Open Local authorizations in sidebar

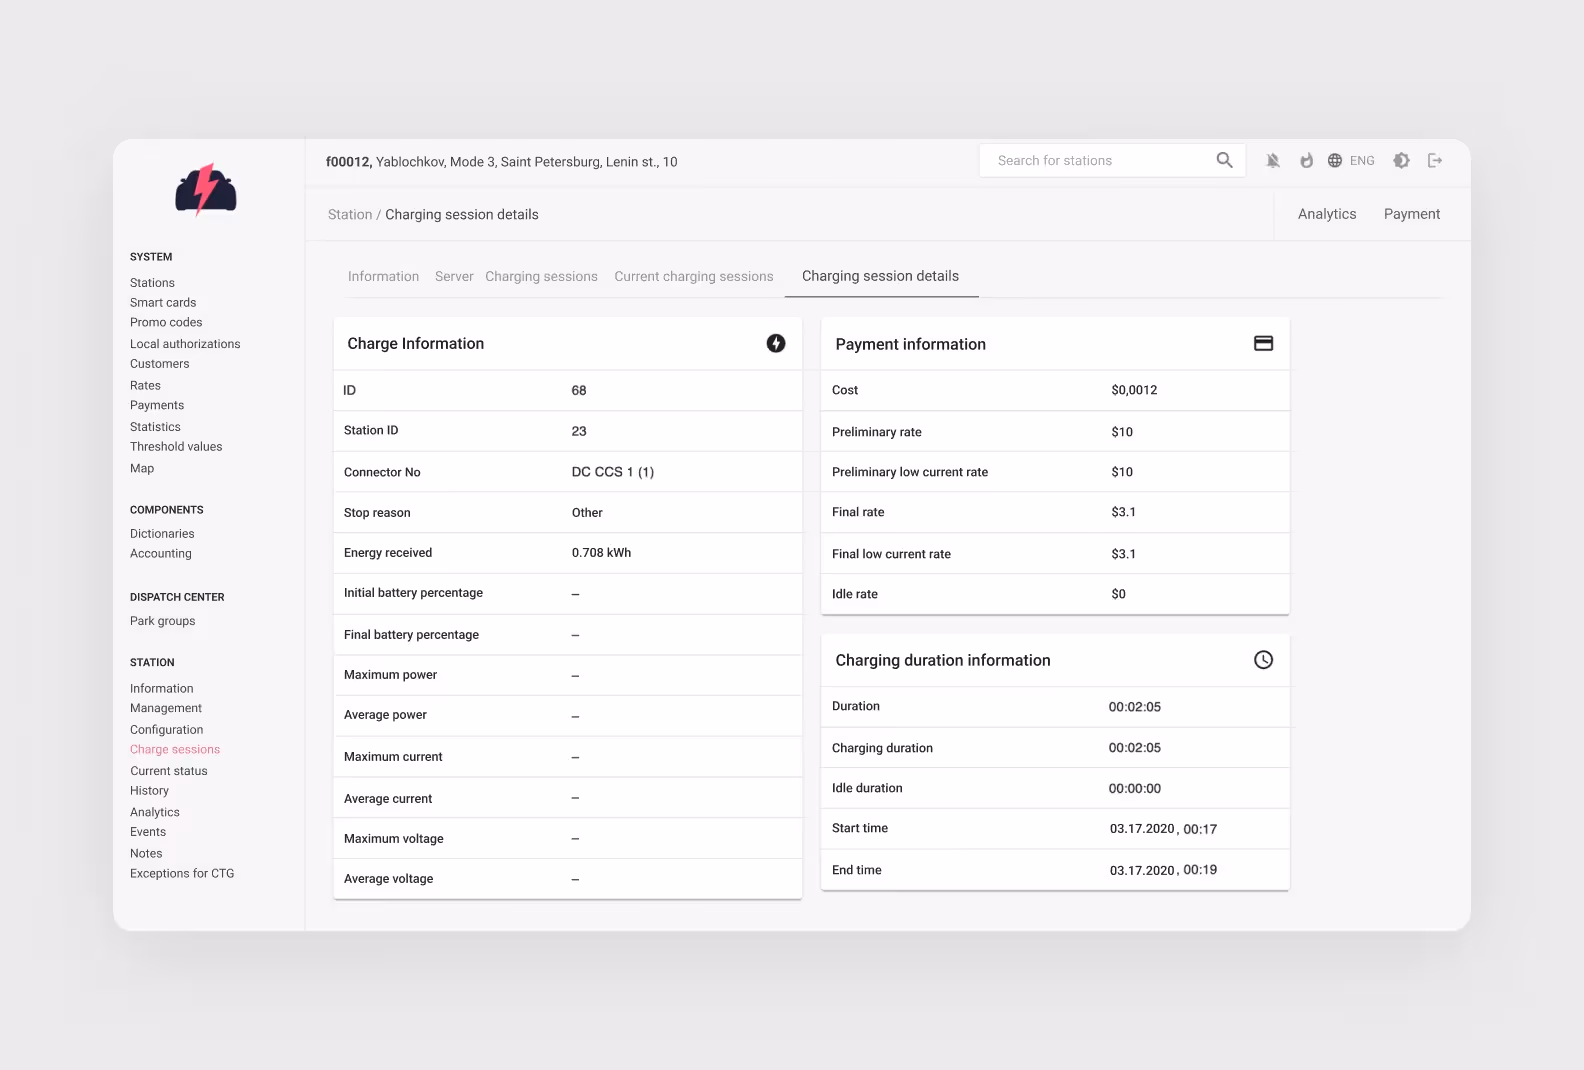[x=185, y=344]
